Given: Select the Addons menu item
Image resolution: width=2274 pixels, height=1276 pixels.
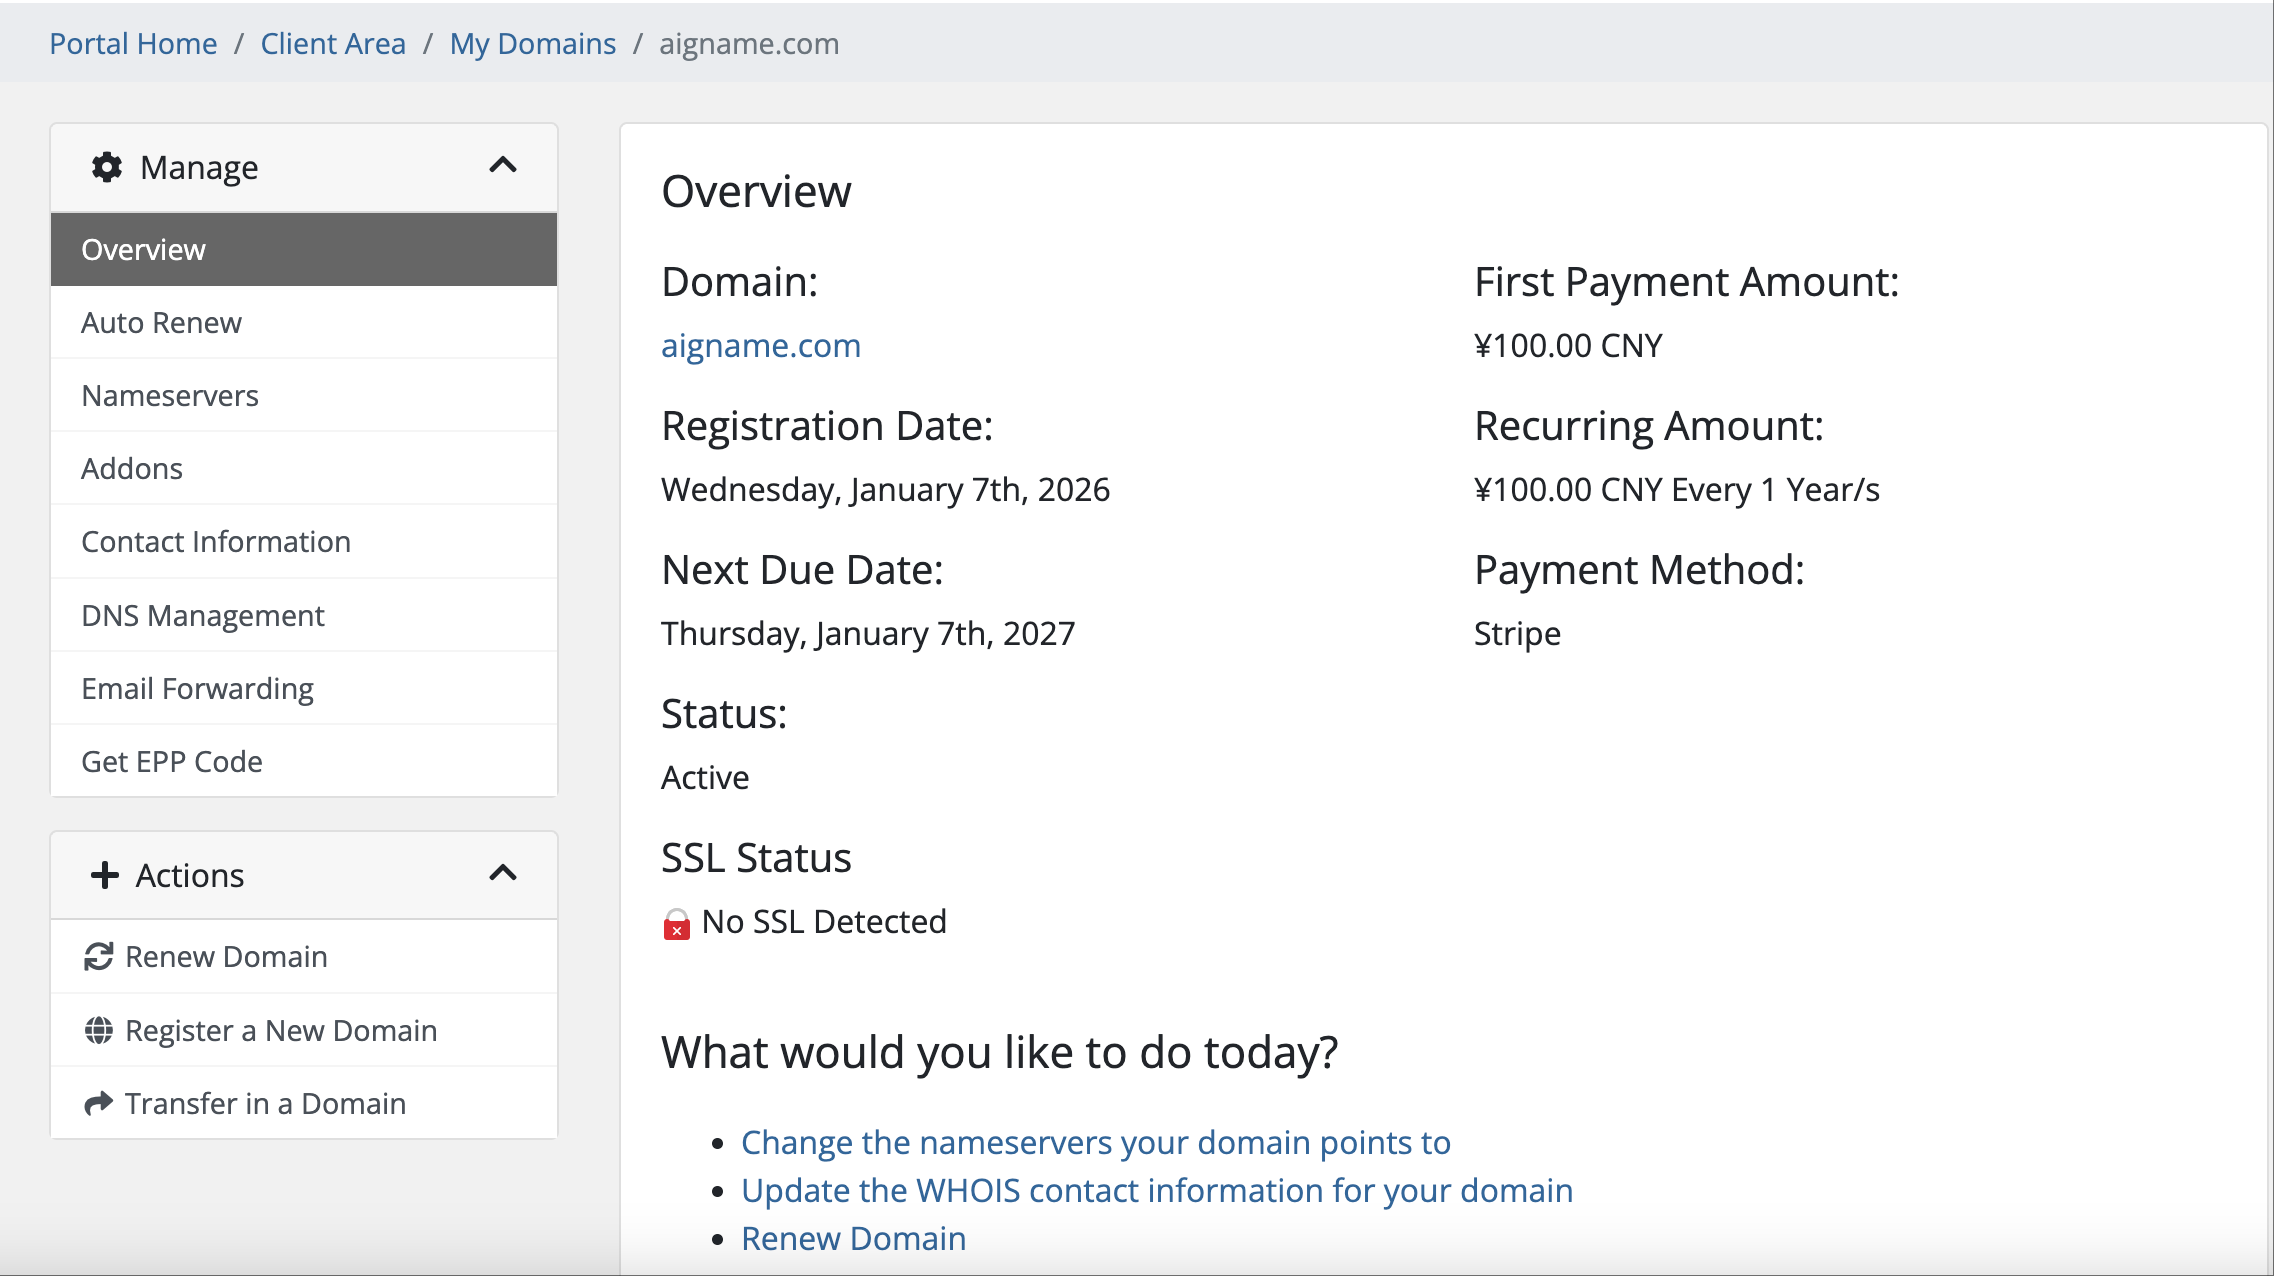Looking at the screenshot, I should click(132, 468).
